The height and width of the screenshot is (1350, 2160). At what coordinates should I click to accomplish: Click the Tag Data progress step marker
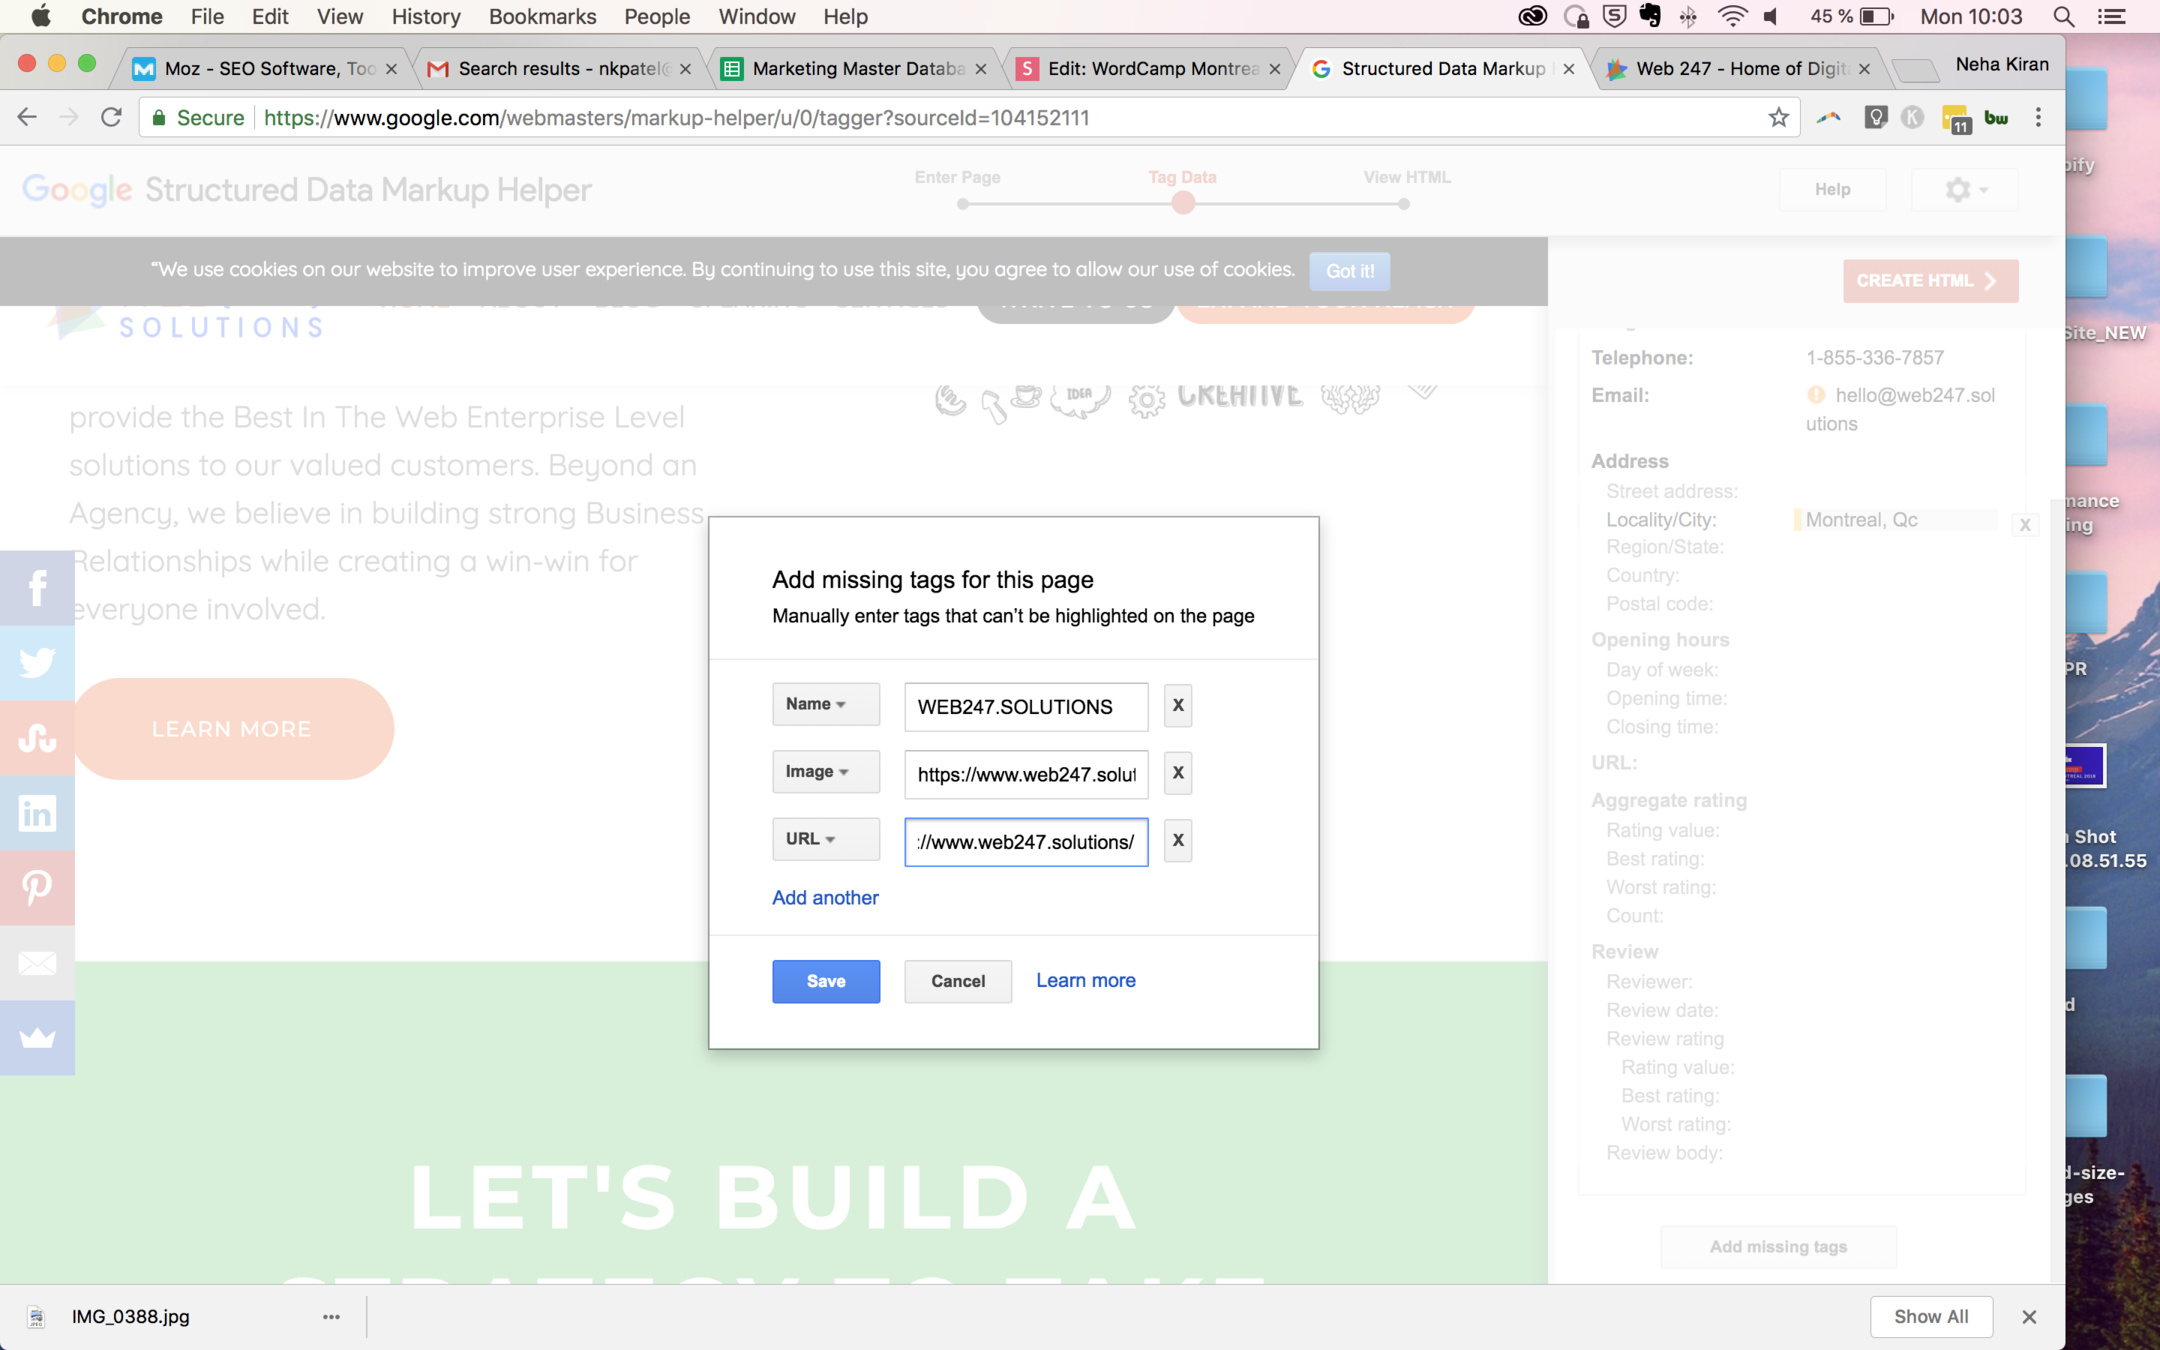[x=1183, y=203]
